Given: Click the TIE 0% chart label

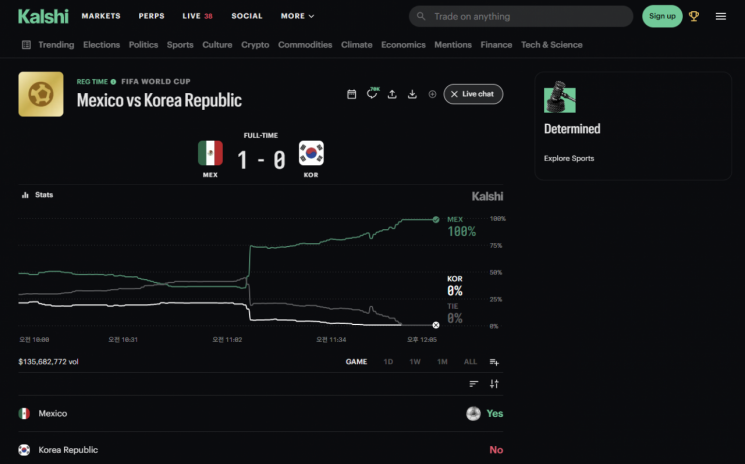Looking at the screenshot, I should 455,313.
